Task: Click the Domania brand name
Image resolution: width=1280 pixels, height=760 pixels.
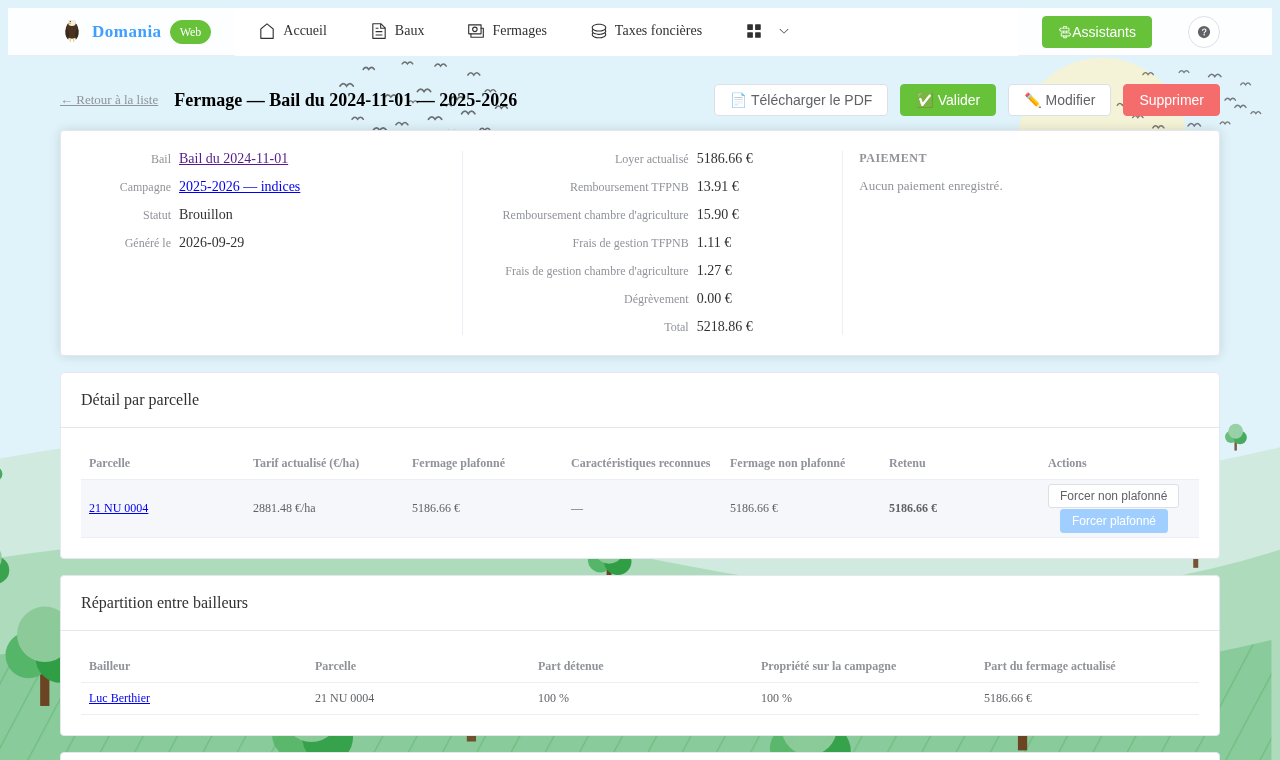Action: coord(126,31)
